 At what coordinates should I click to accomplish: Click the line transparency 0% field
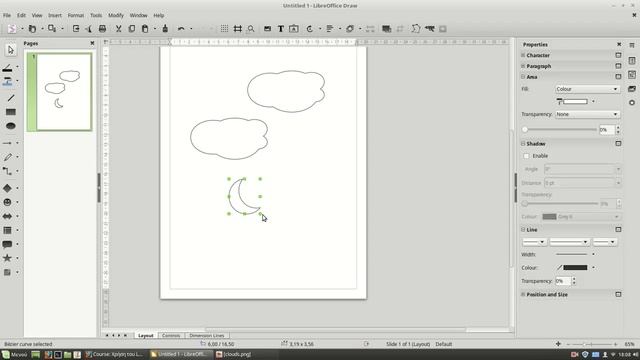(x=563, y=281)
